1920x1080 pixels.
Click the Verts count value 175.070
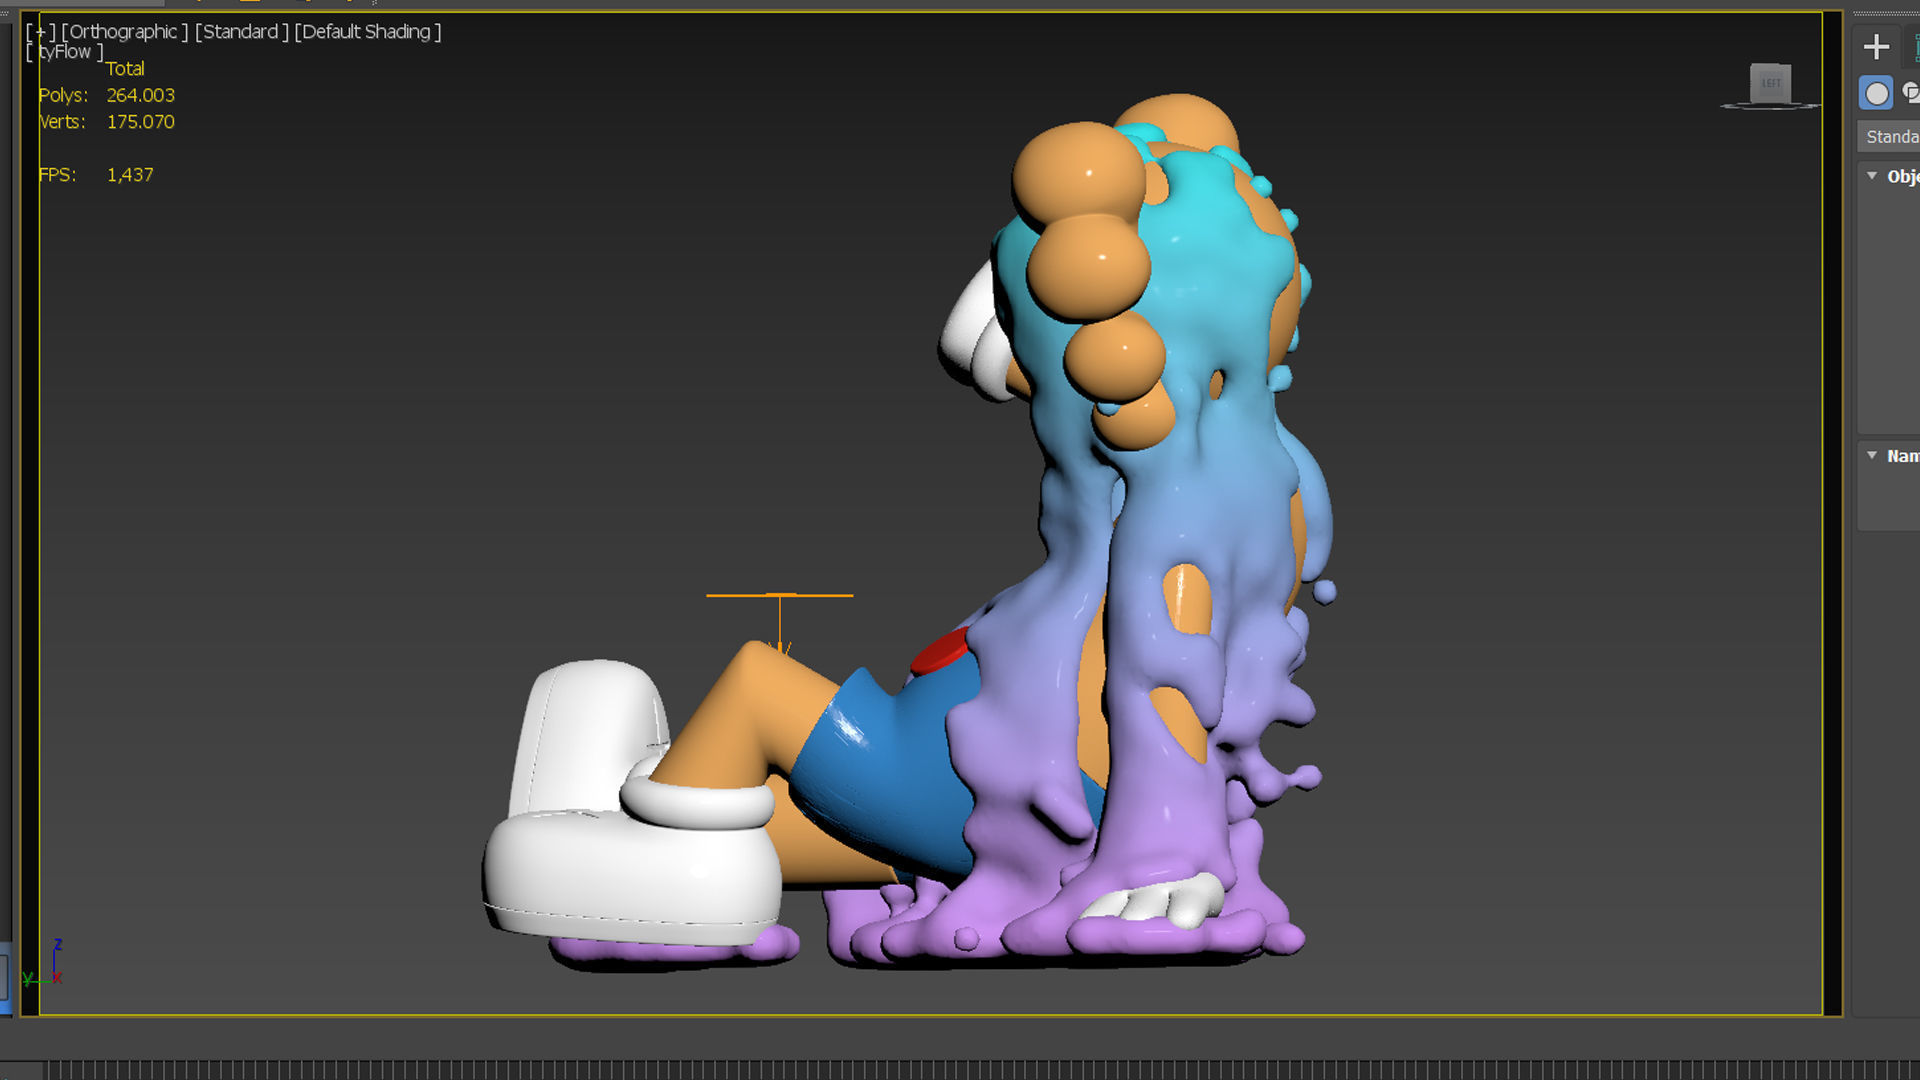click(x=141, y=122)
